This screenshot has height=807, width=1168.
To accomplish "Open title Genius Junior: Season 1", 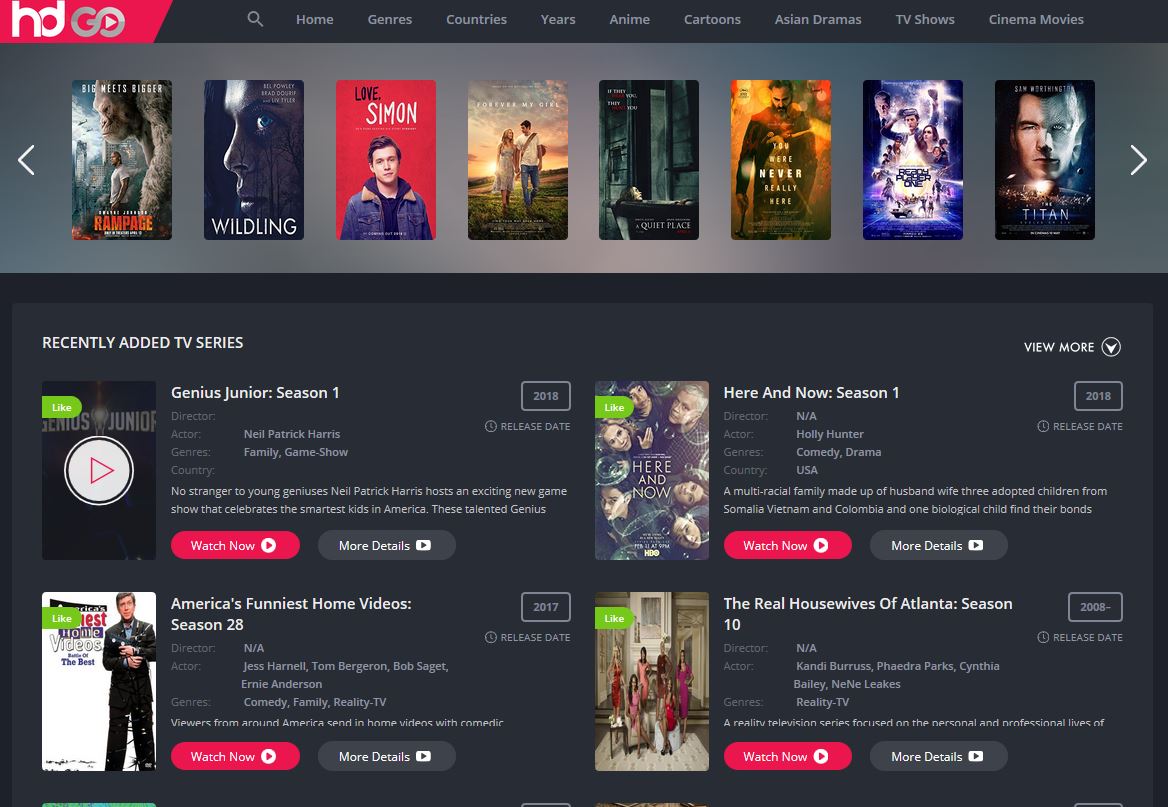I will pyautogui.click(x=256, y=393).
